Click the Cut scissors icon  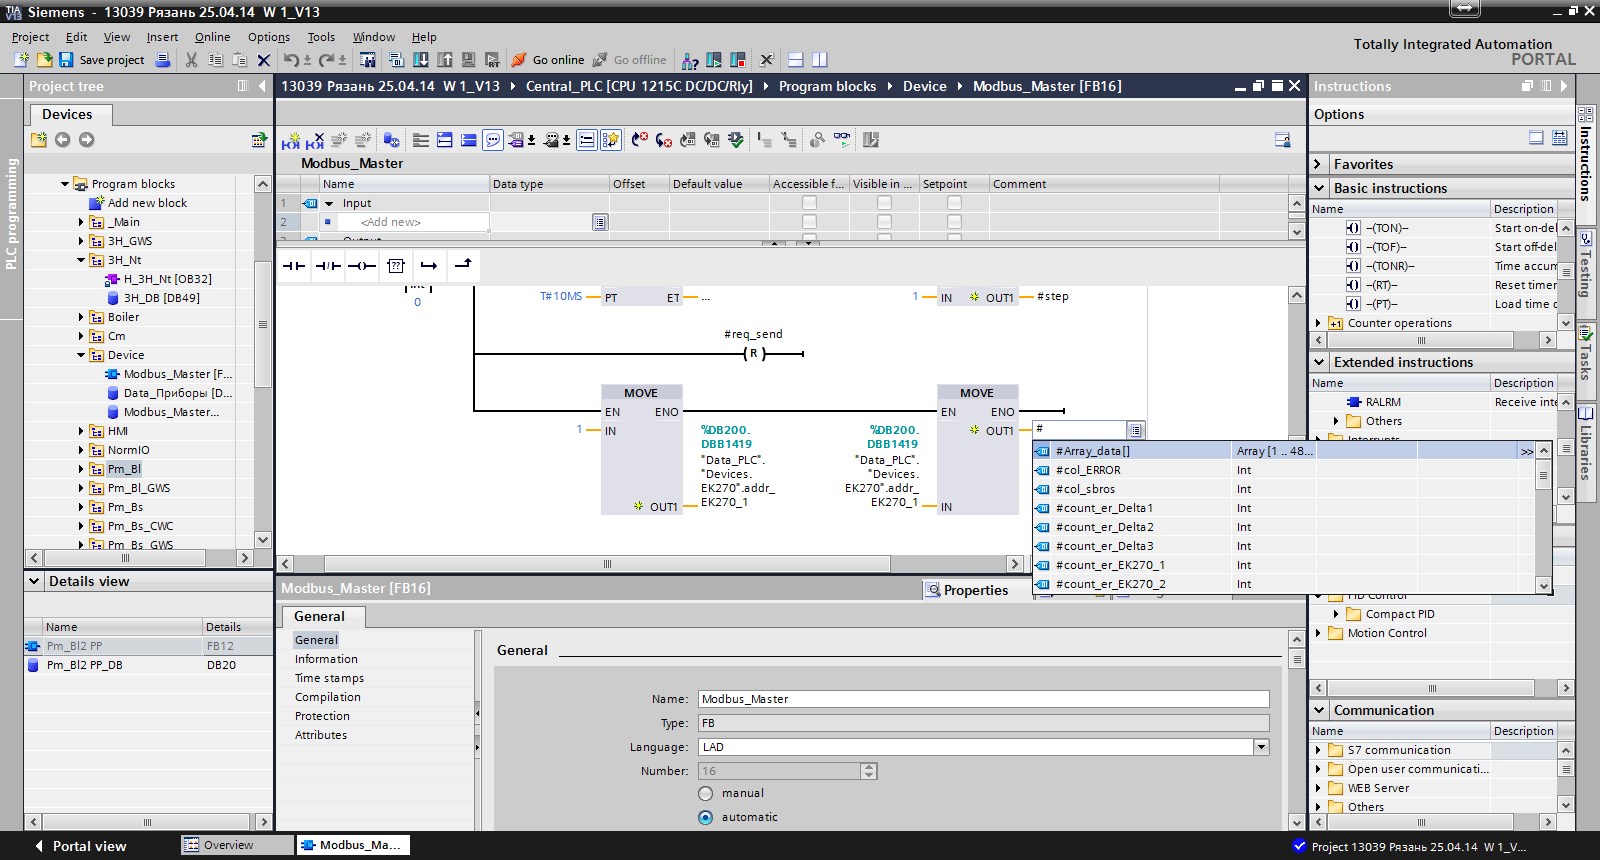[x=191, y=60]
